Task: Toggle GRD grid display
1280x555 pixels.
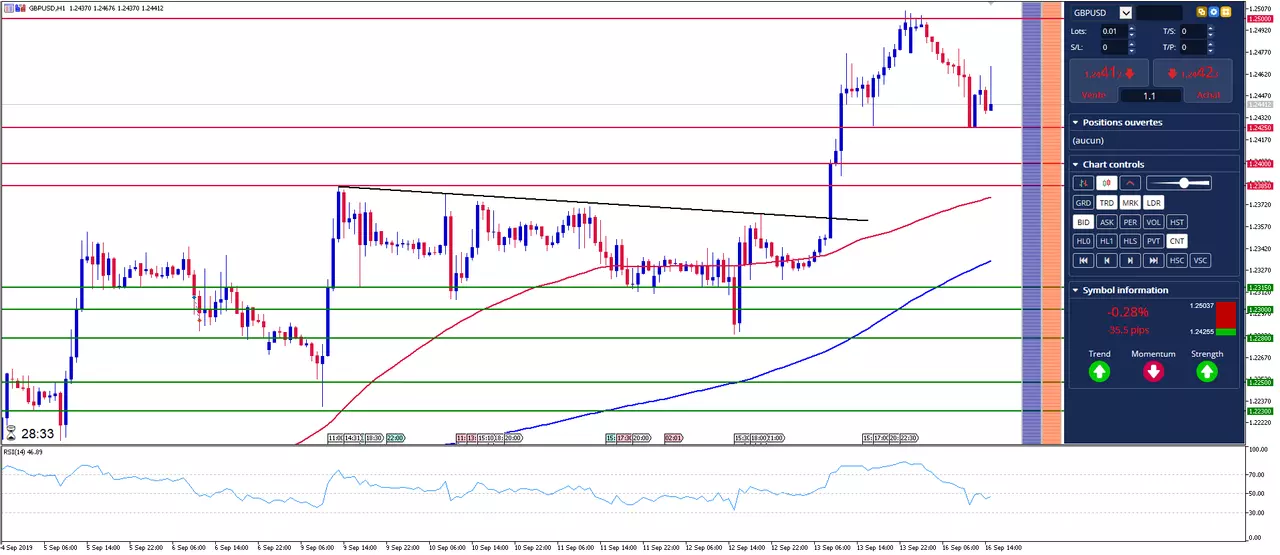Action: coord(1083,203)
